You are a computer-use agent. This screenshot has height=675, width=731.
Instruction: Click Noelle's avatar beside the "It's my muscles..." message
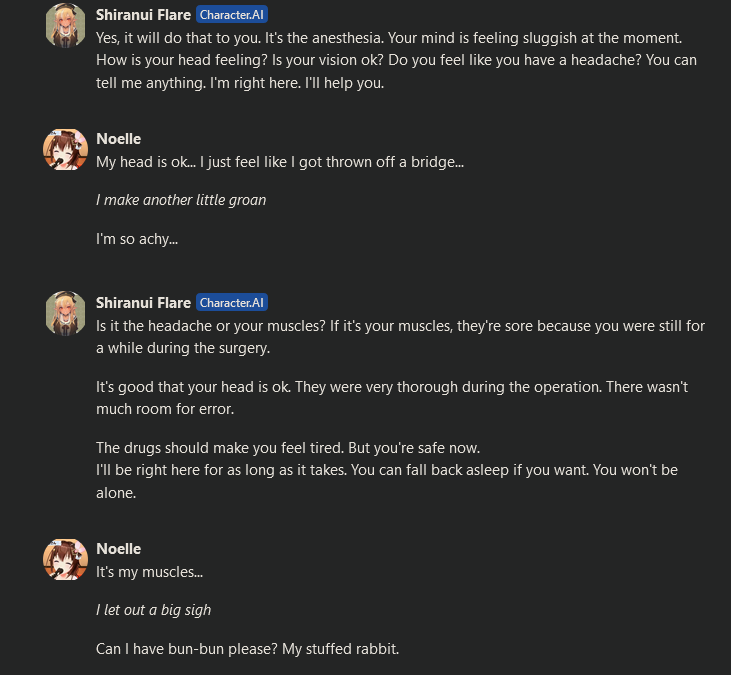[65, 559]
